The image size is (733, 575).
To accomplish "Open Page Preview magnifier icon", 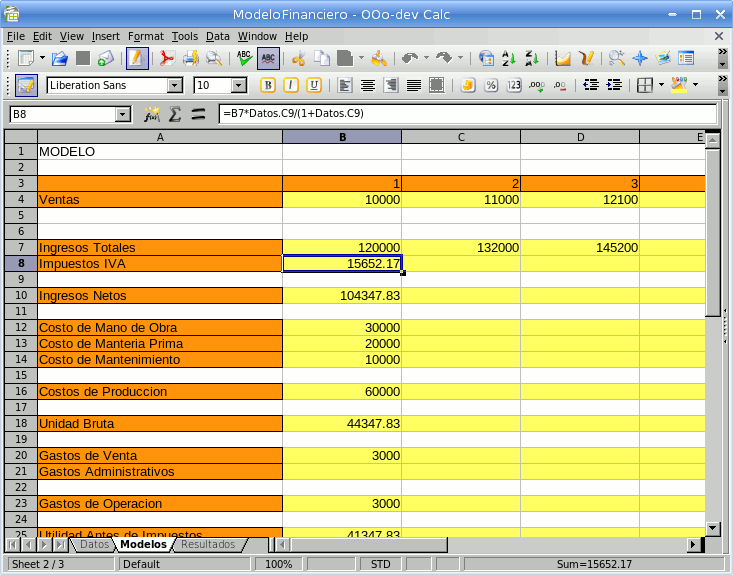I will 214,58.
